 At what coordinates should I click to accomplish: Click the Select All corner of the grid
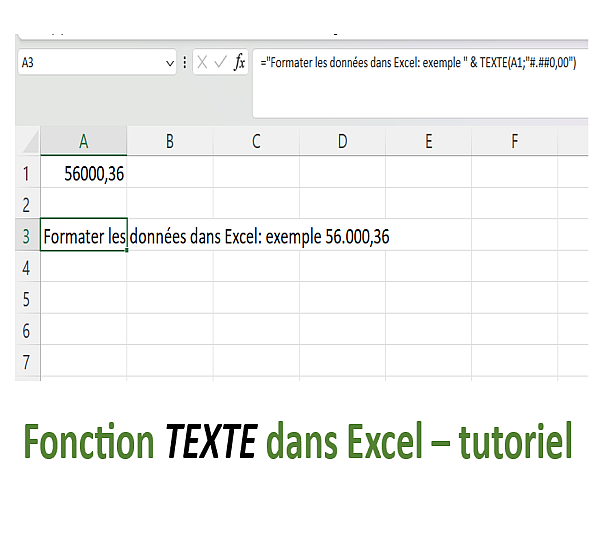point(27,141)
